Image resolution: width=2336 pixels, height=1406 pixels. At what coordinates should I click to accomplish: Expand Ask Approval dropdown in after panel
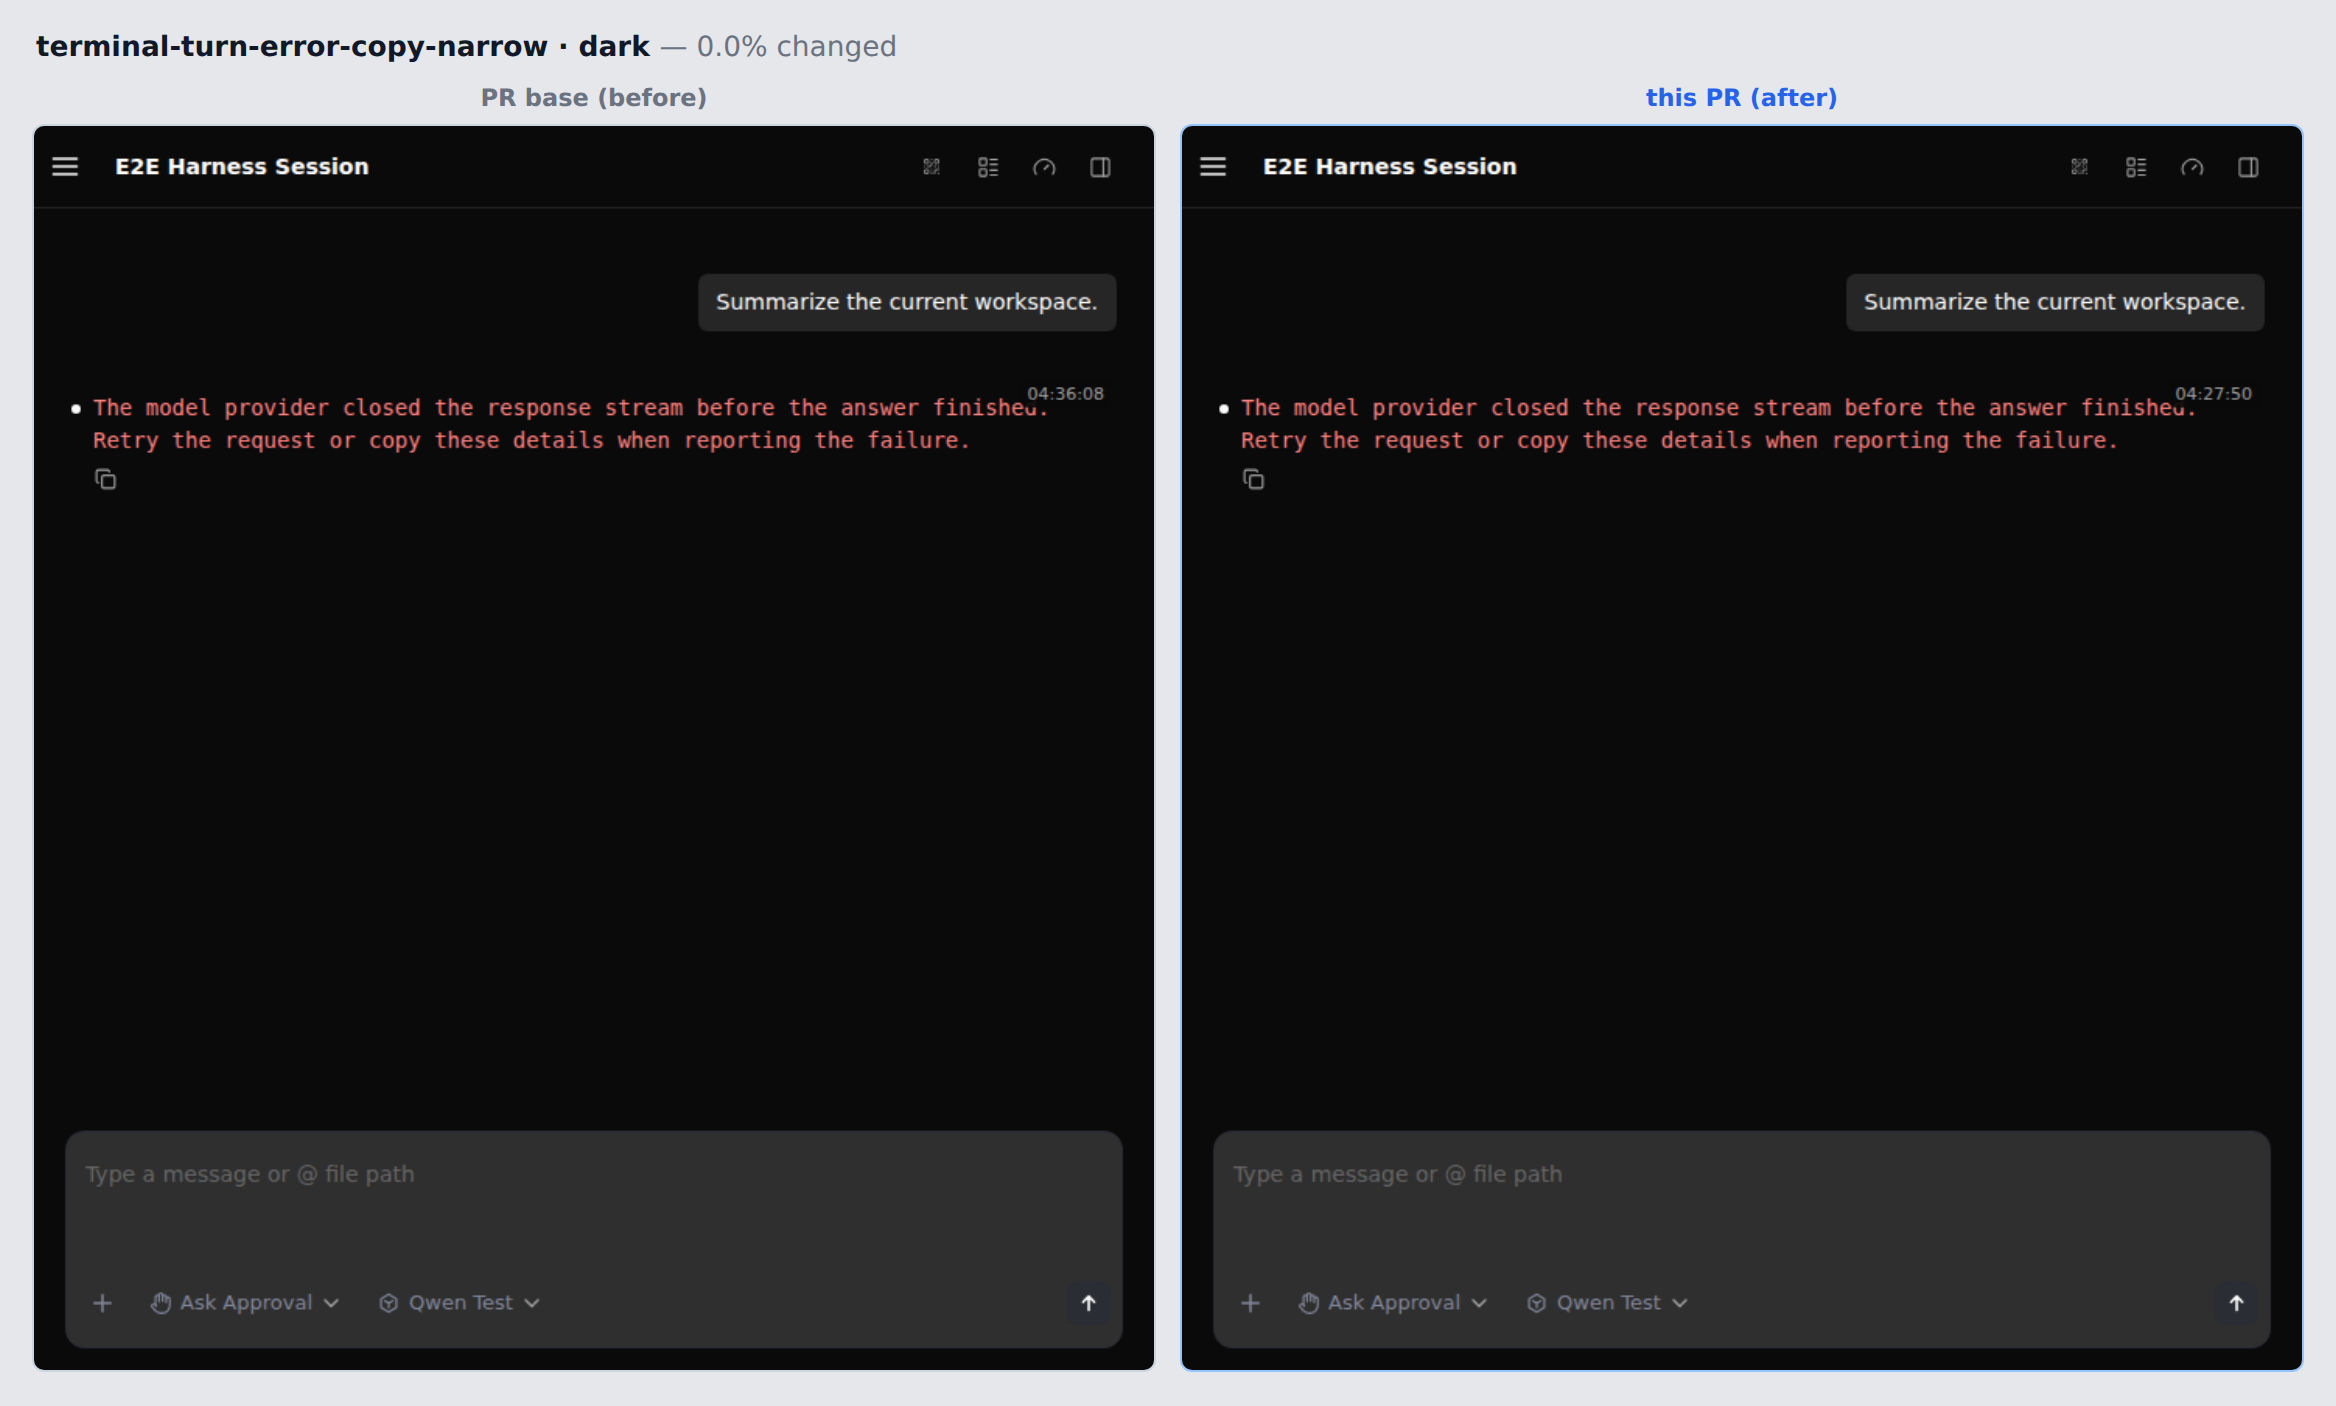pyautogui.click(x=1393, y=1303)
